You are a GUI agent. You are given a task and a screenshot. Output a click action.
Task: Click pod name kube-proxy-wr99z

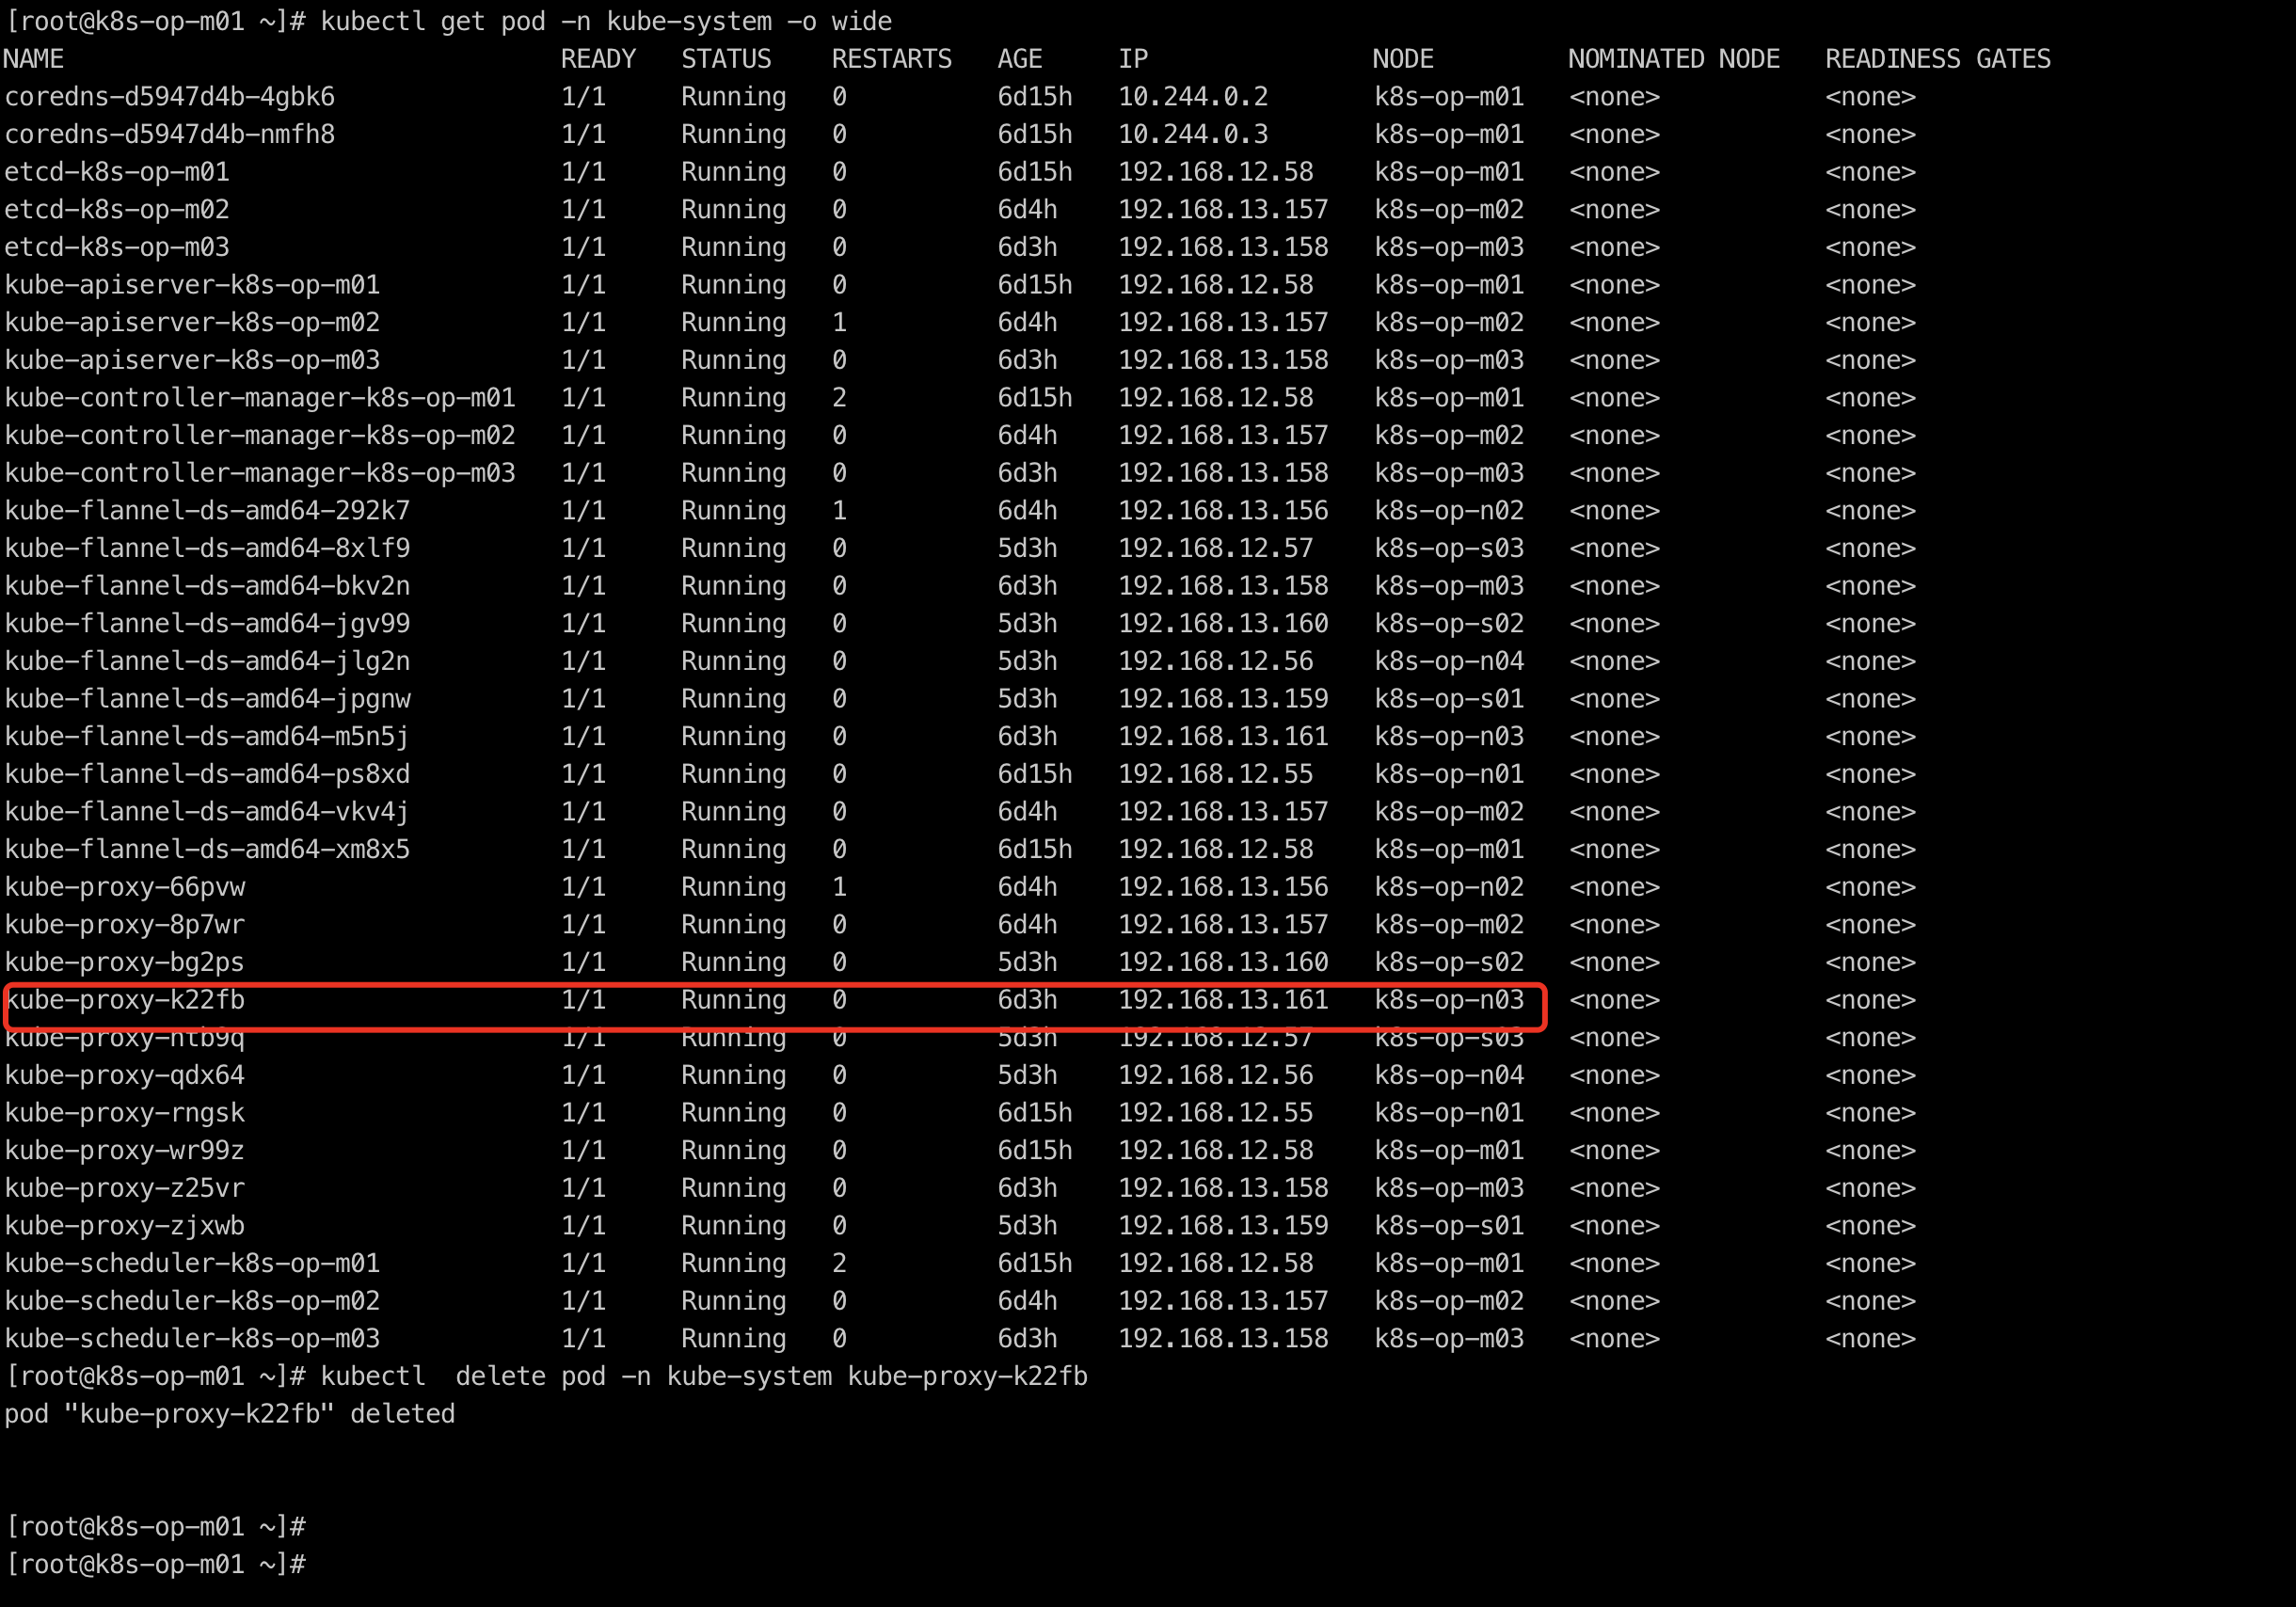(124, 1151)
